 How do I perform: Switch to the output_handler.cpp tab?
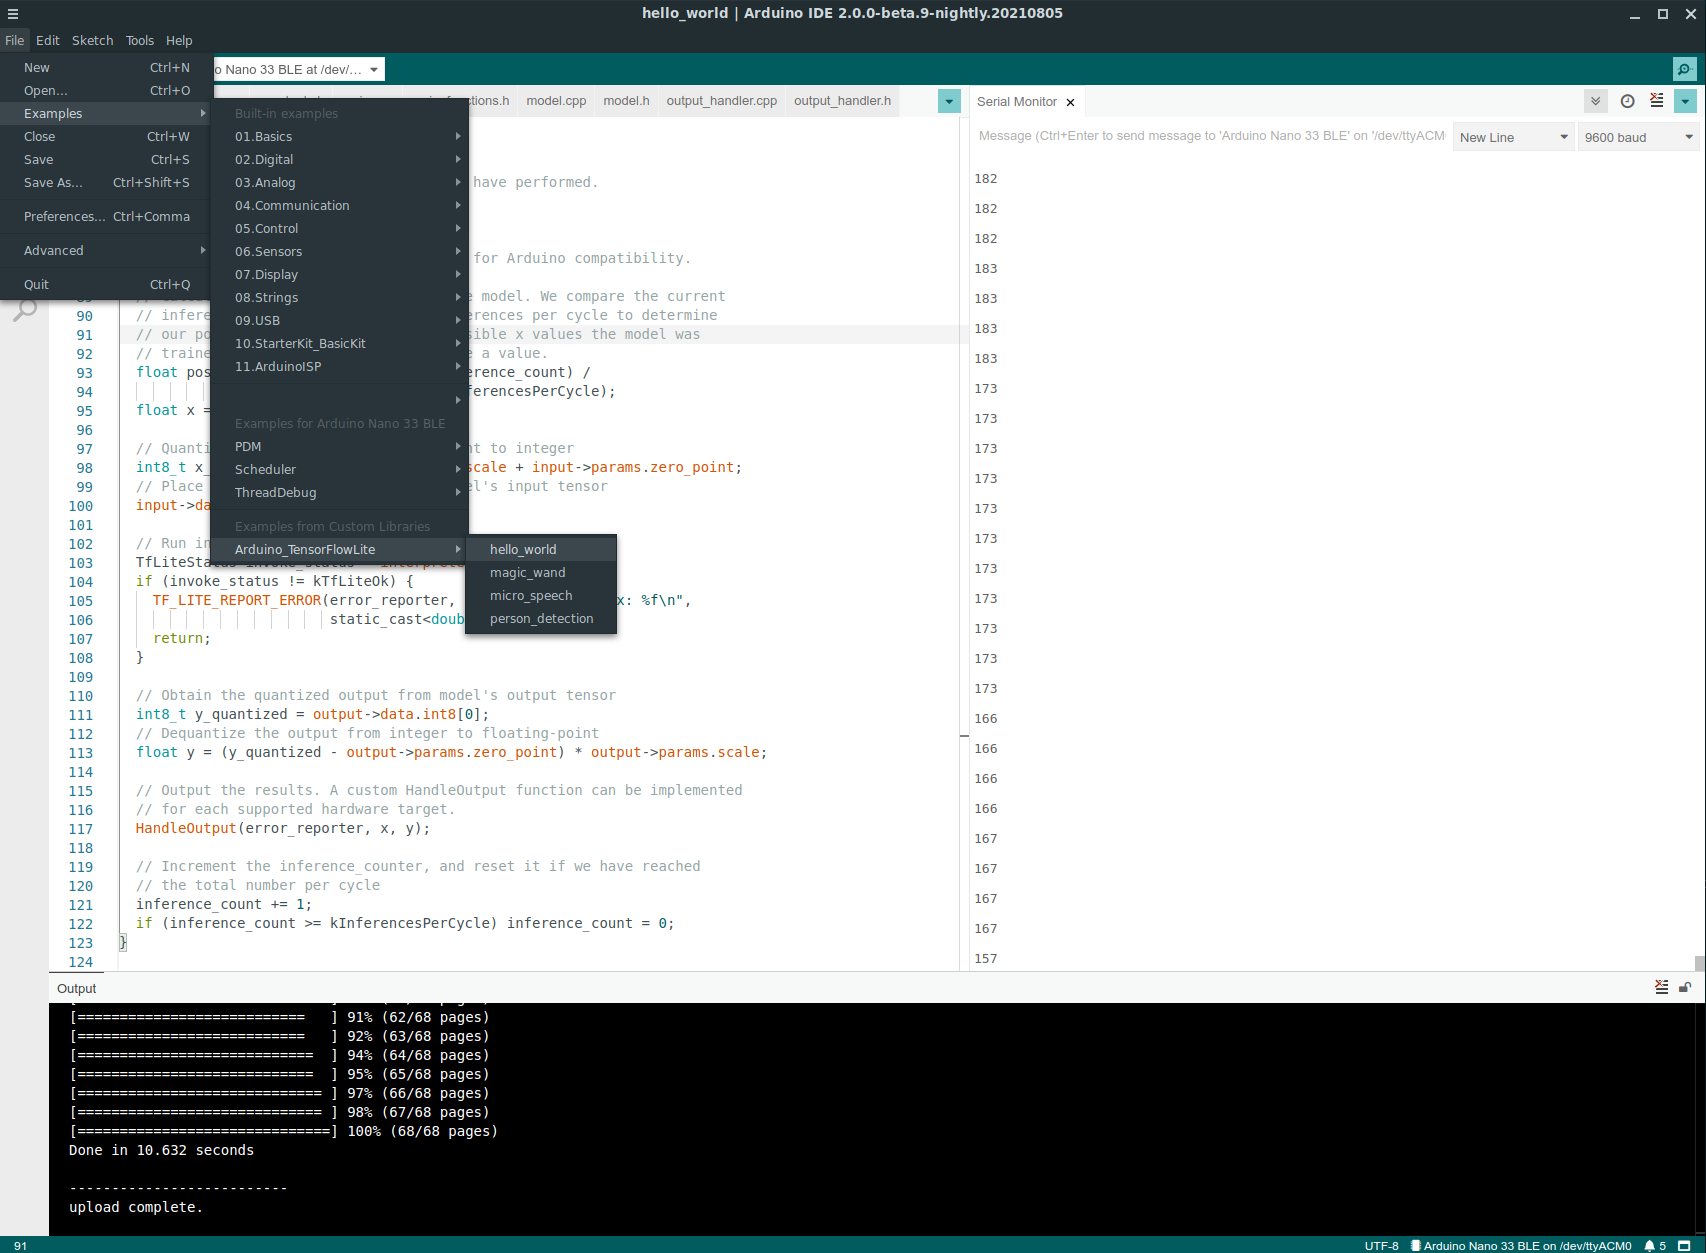721,101
